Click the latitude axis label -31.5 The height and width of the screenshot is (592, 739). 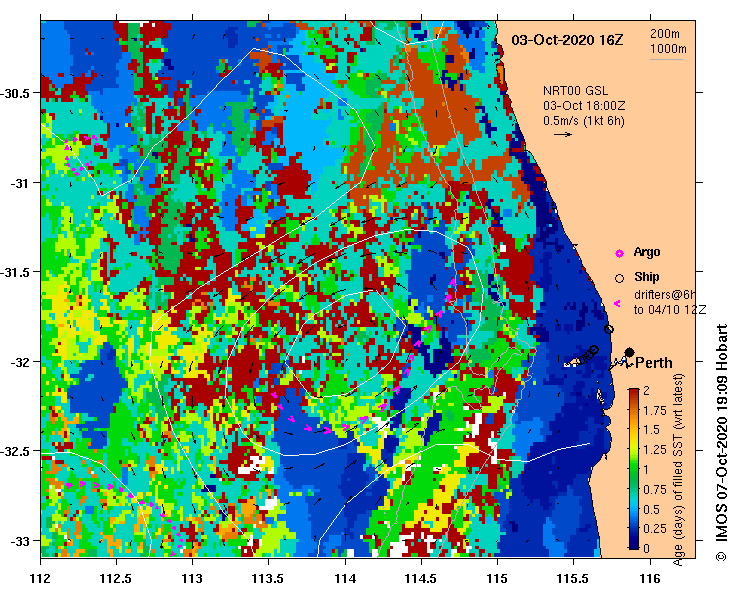tap(16, 272)
